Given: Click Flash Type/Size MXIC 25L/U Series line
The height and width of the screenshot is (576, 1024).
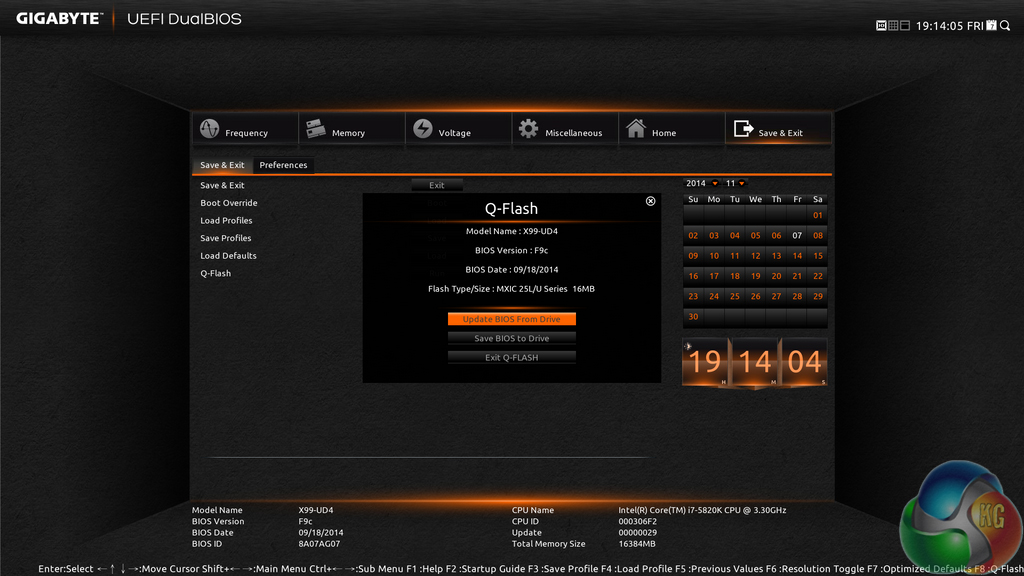Looking at the screenshot, I should click(511, 289).
